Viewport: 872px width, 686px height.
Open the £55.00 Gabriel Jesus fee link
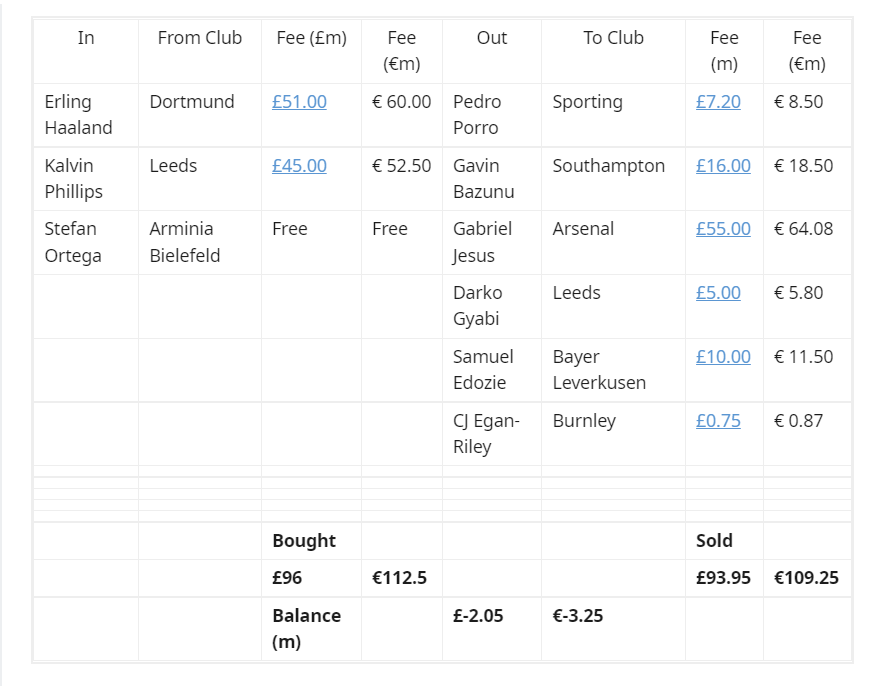tap(723, 228)
